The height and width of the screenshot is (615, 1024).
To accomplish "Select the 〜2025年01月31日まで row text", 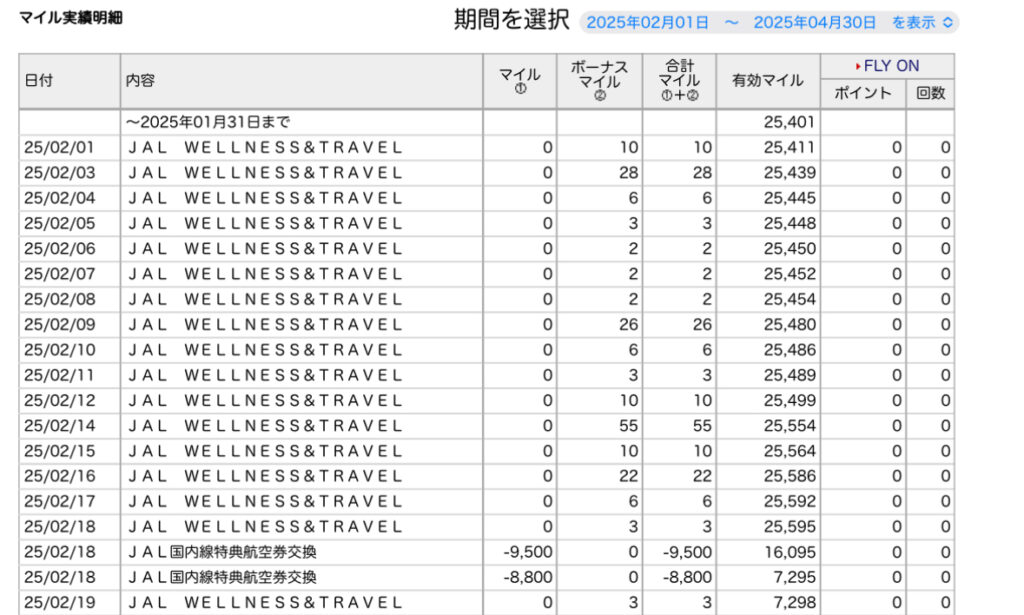I will click(x=208, y=122).
